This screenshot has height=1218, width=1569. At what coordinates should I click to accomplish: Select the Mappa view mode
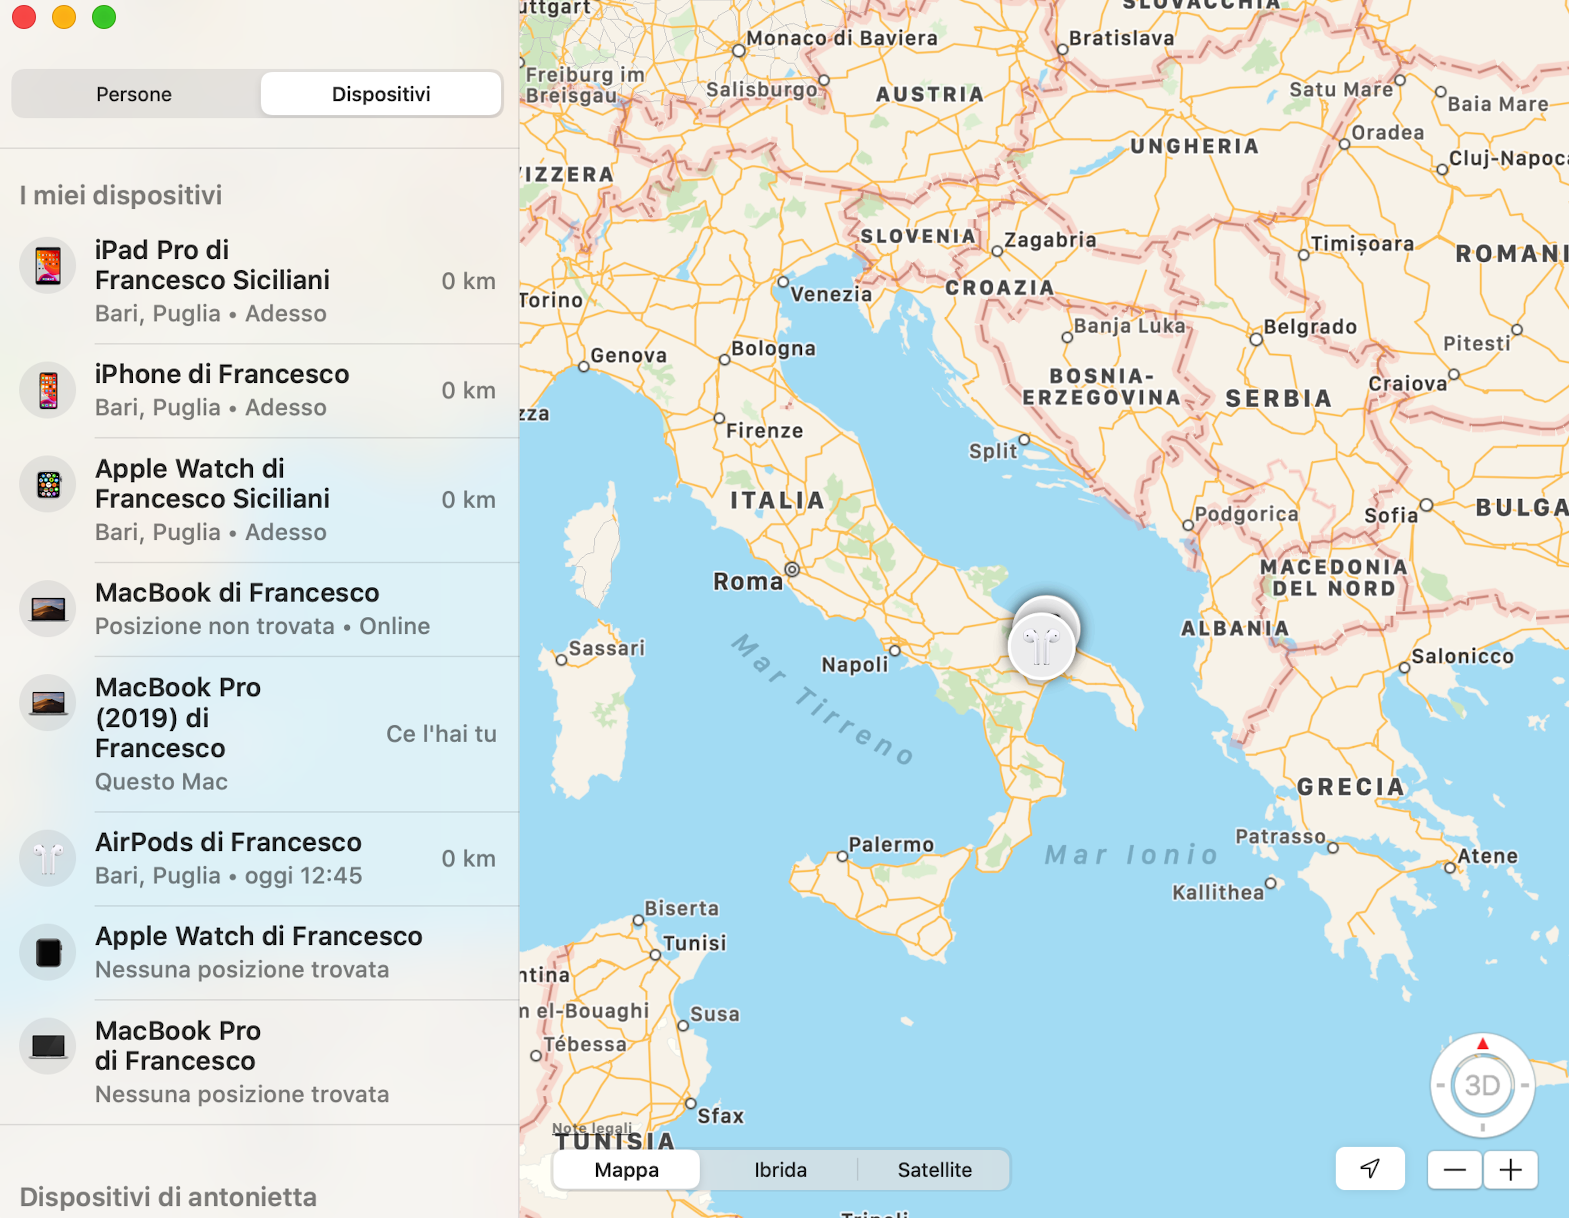(627, 1170)
